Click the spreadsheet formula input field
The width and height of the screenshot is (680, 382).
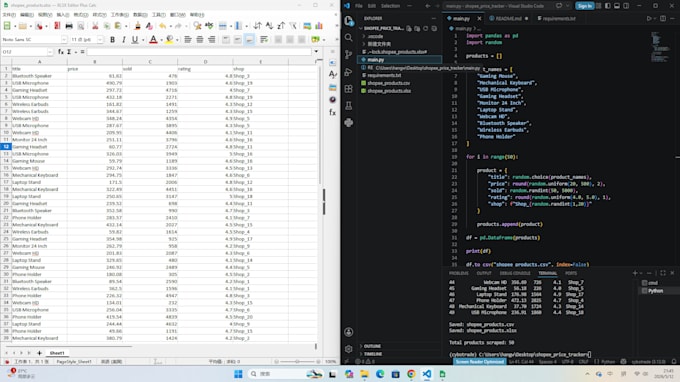[199, 52]
